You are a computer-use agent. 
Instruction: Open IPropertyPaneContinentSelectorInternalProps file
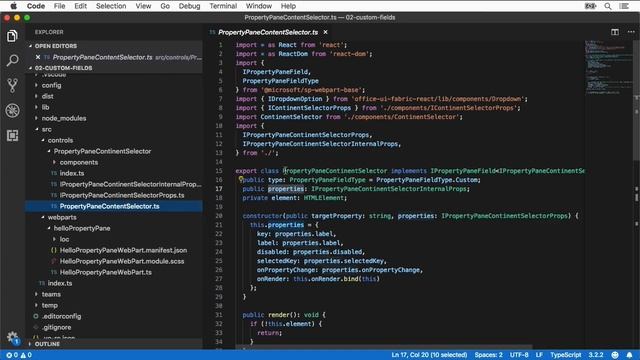pos(131,184)
